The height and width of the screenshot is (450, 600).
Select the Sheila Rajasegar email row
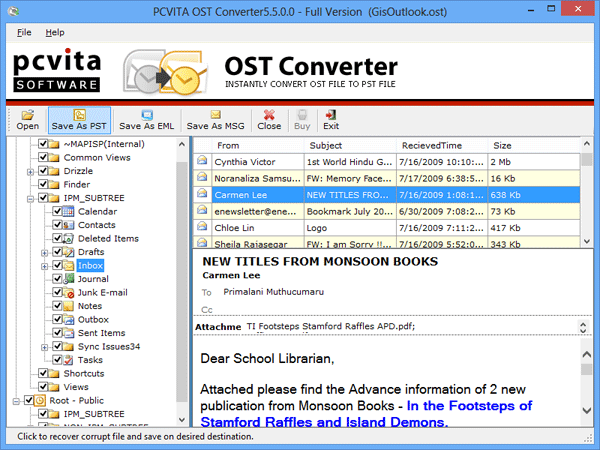(x=386, y=243)
